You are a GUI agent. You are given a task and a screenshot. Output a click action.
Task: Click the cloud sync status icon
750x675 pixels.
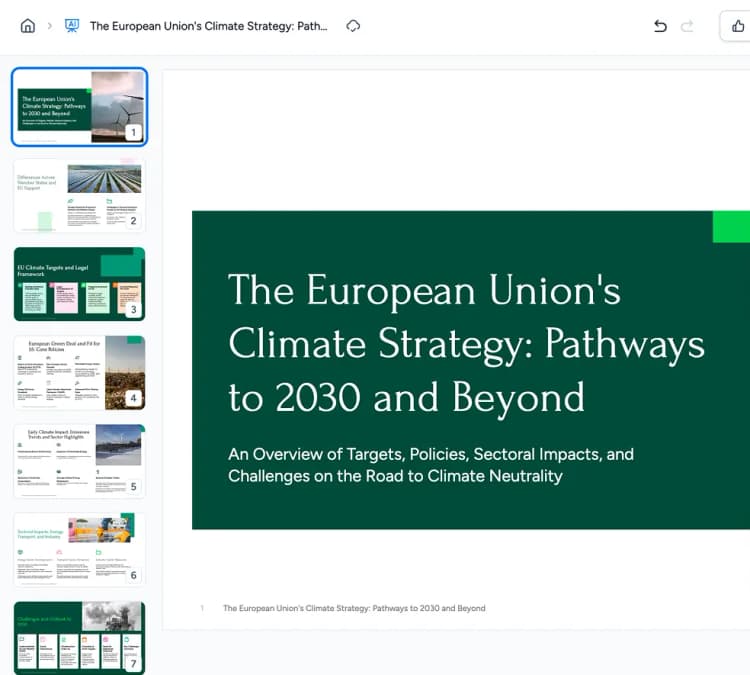353,26
